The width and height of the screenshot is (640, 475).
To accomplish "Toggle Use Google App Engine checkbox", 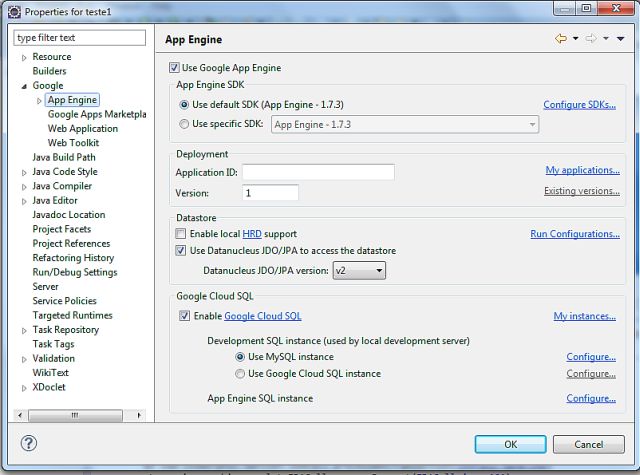I will click(176, 68).
